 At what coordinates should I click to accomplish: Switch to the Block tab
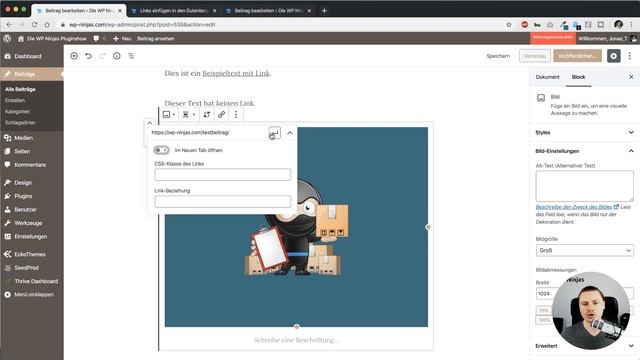(578, 77)
